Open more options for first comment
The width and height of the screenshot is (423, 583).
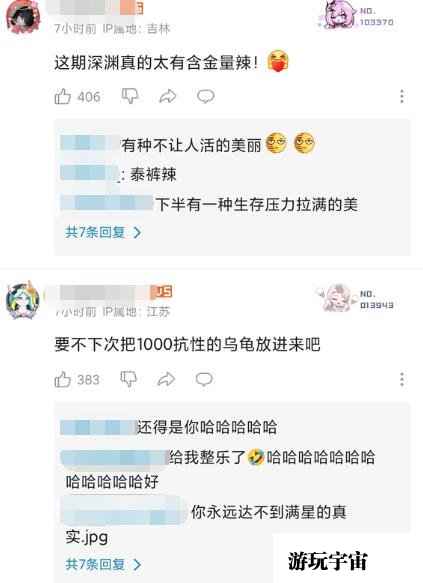402,96
